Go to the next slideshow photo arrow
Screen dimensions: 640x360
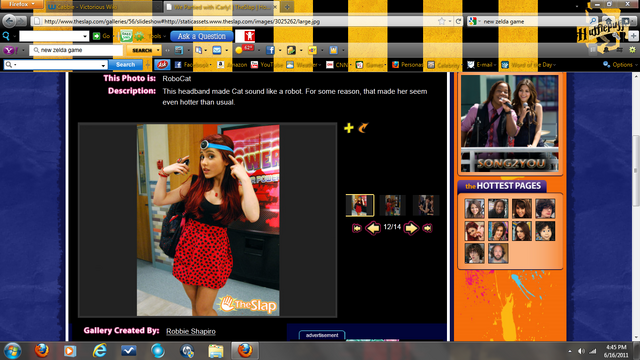[411, 228]
